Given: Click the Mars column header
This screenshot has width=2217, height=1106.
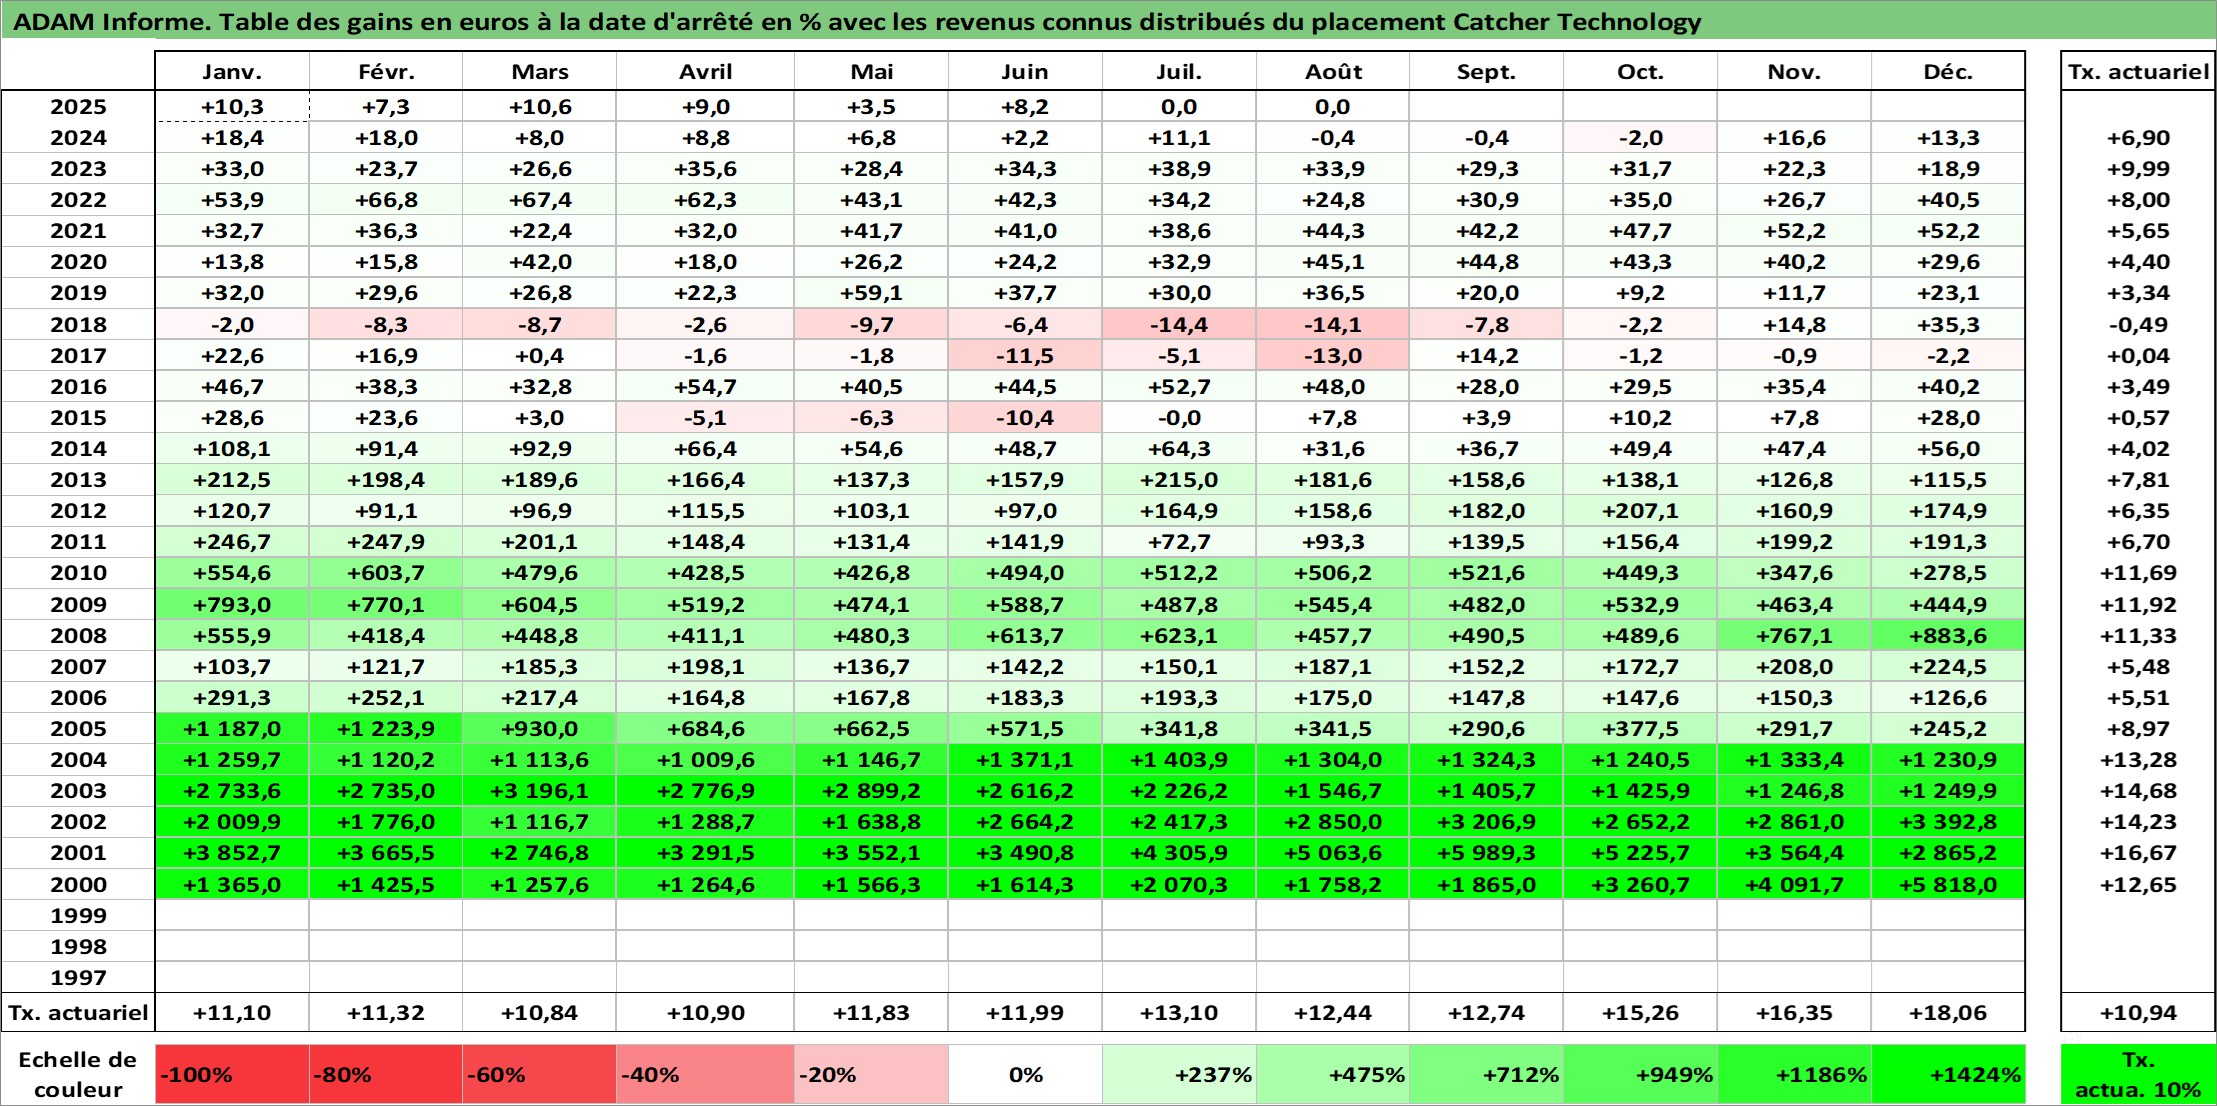Looking at the screenshot, I should click(540, 71).
